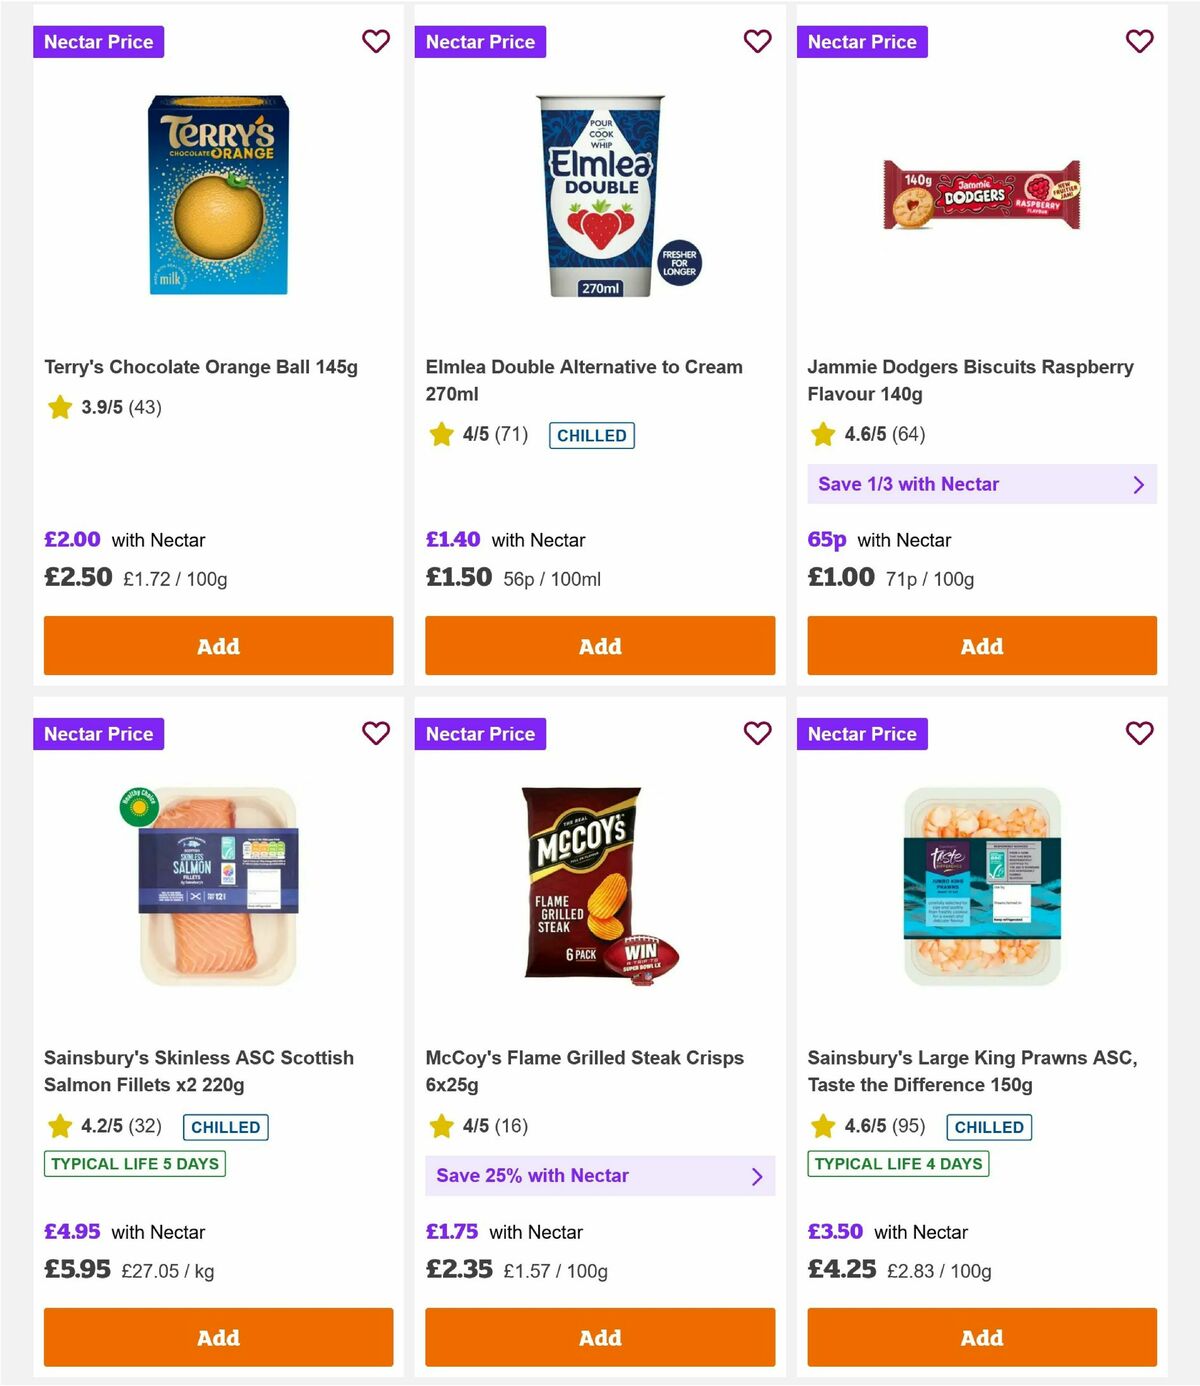This screenshot has height=1386, width=1200.
Task: Add Elmlea Double Alternative to basket
Action: tap(600, 646)
